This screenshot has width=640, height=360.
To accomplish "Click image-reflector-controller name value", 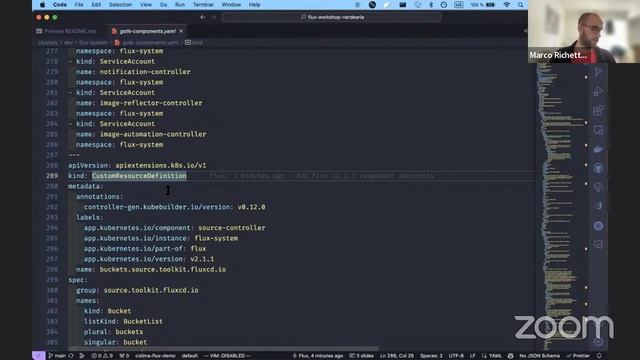I will (151, 103).
